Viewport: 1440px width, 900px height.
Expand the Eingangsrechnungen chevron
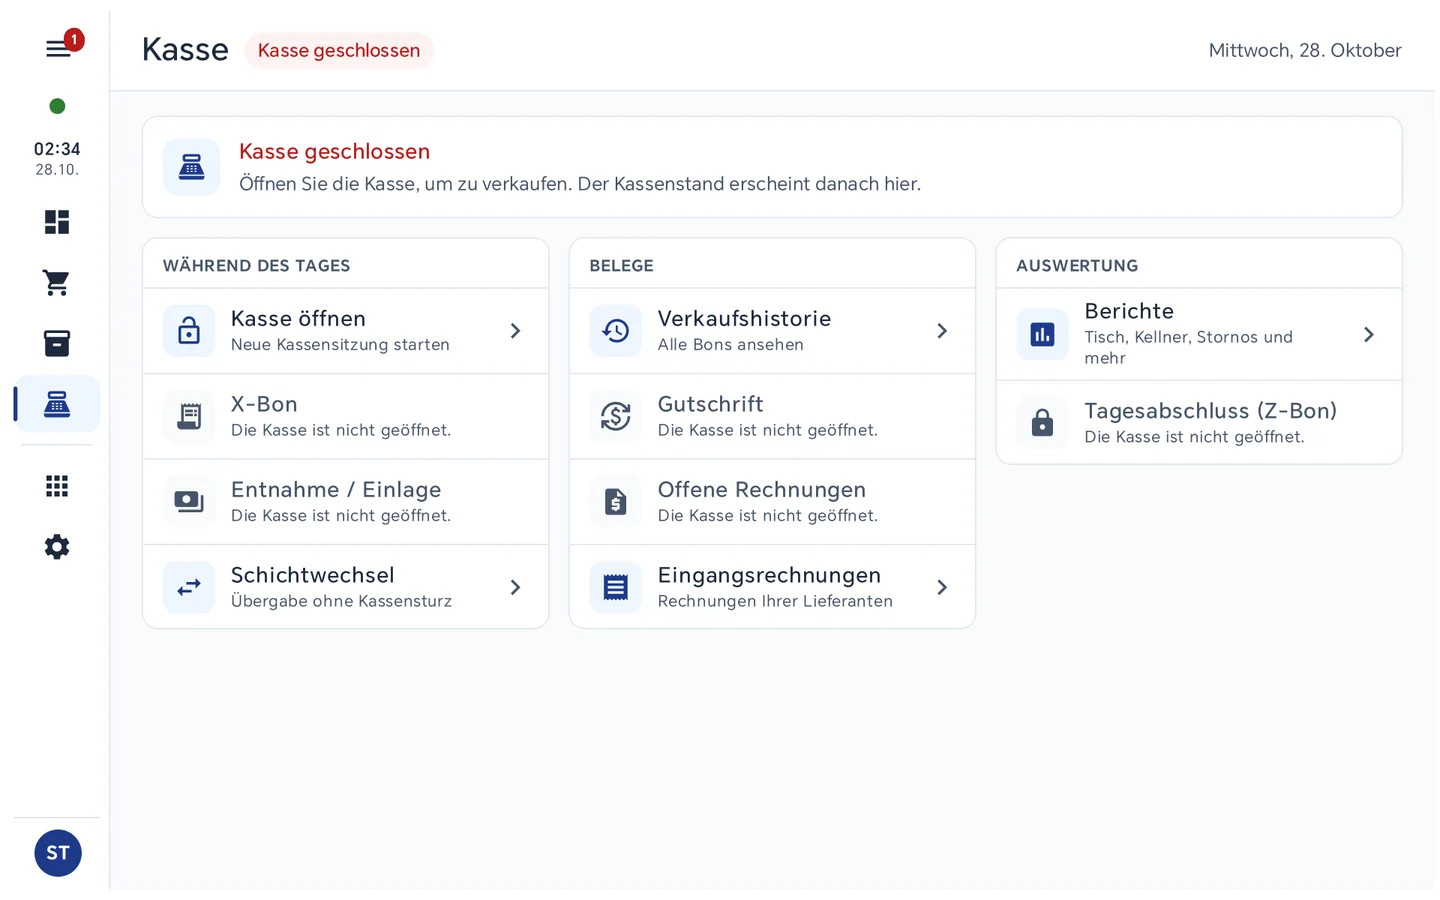942,587
